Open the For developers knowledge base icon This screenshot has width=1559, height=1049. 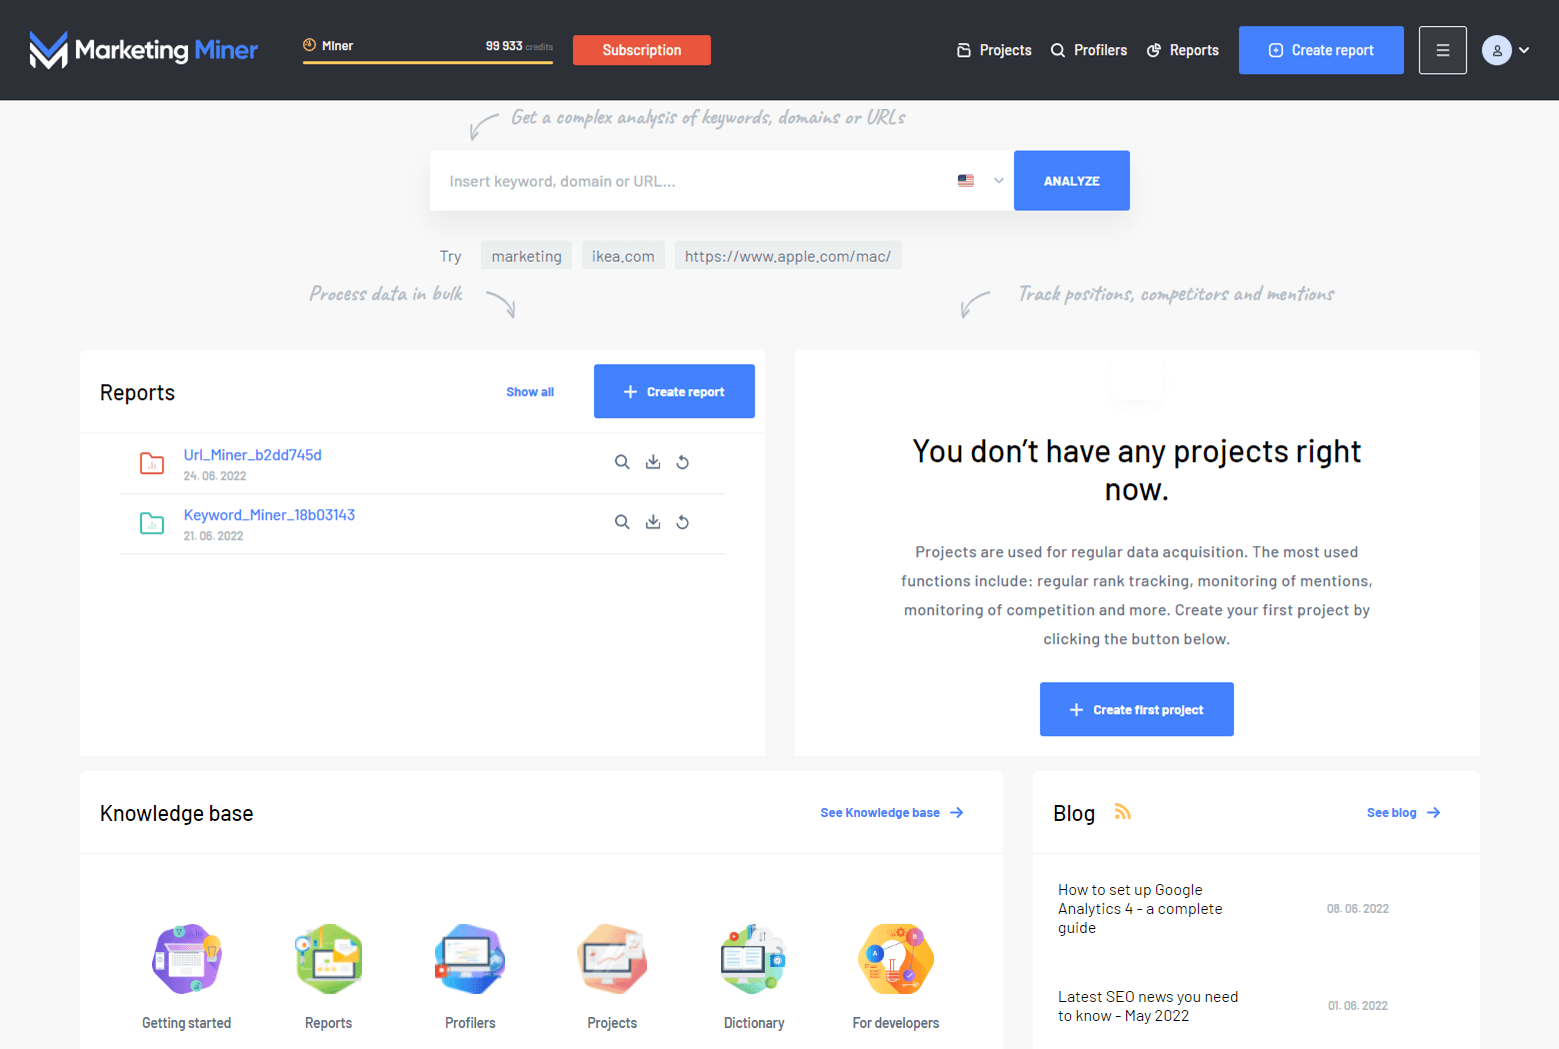(x=896, y=959)
